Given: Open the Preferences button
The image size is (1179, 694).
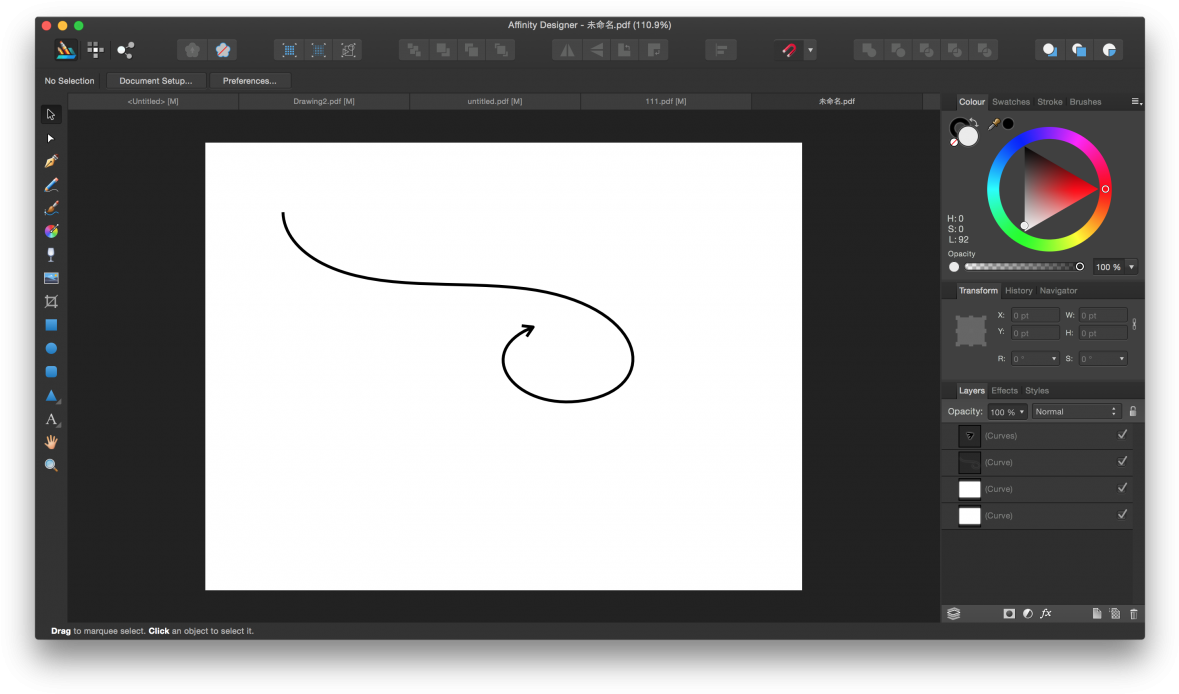Looking at the screenshot, I should coord(250,81).
